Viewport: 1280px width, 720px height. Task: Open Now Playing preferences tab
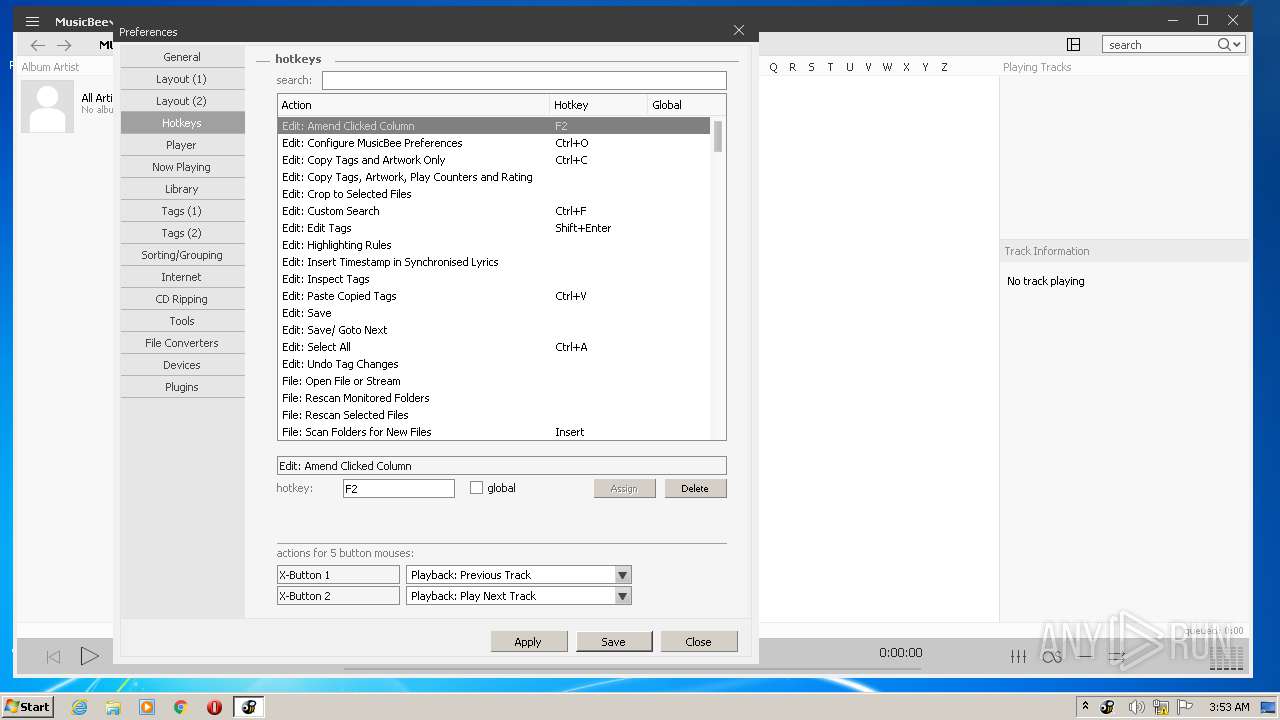click(x=182, y=167)
